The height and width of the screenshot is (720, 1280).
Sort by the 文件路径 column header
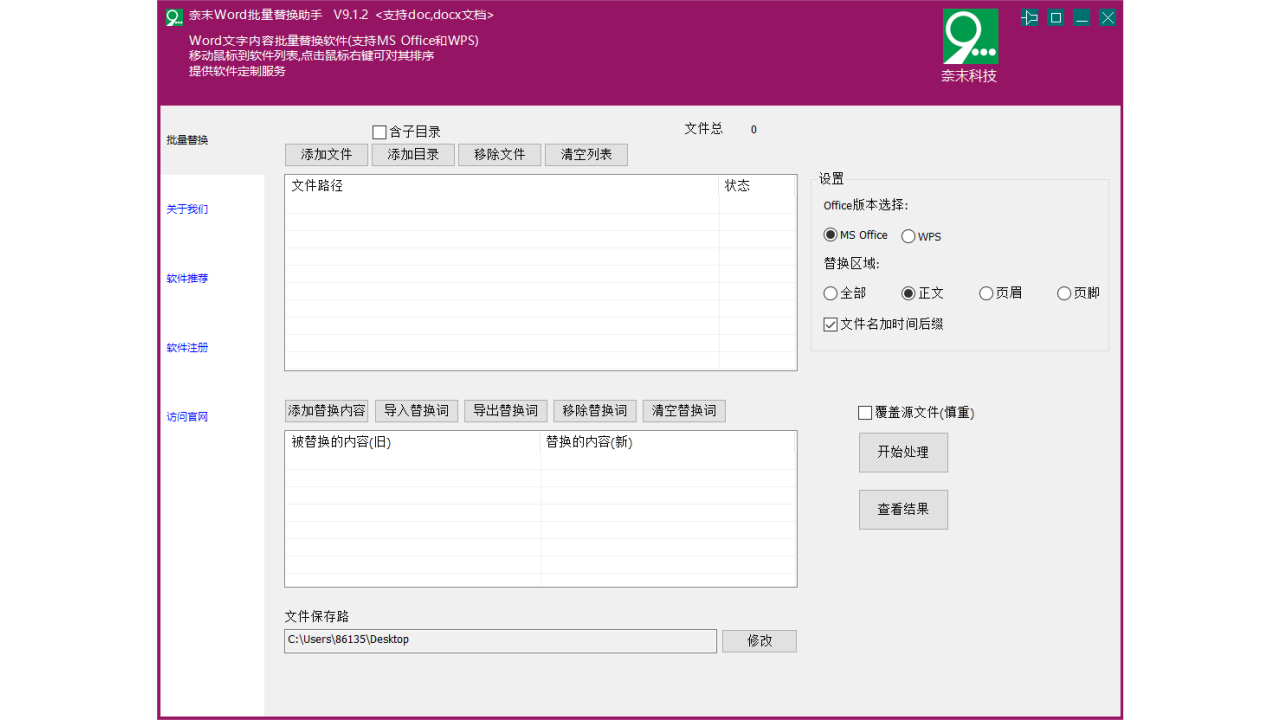[x=502, y=186]
